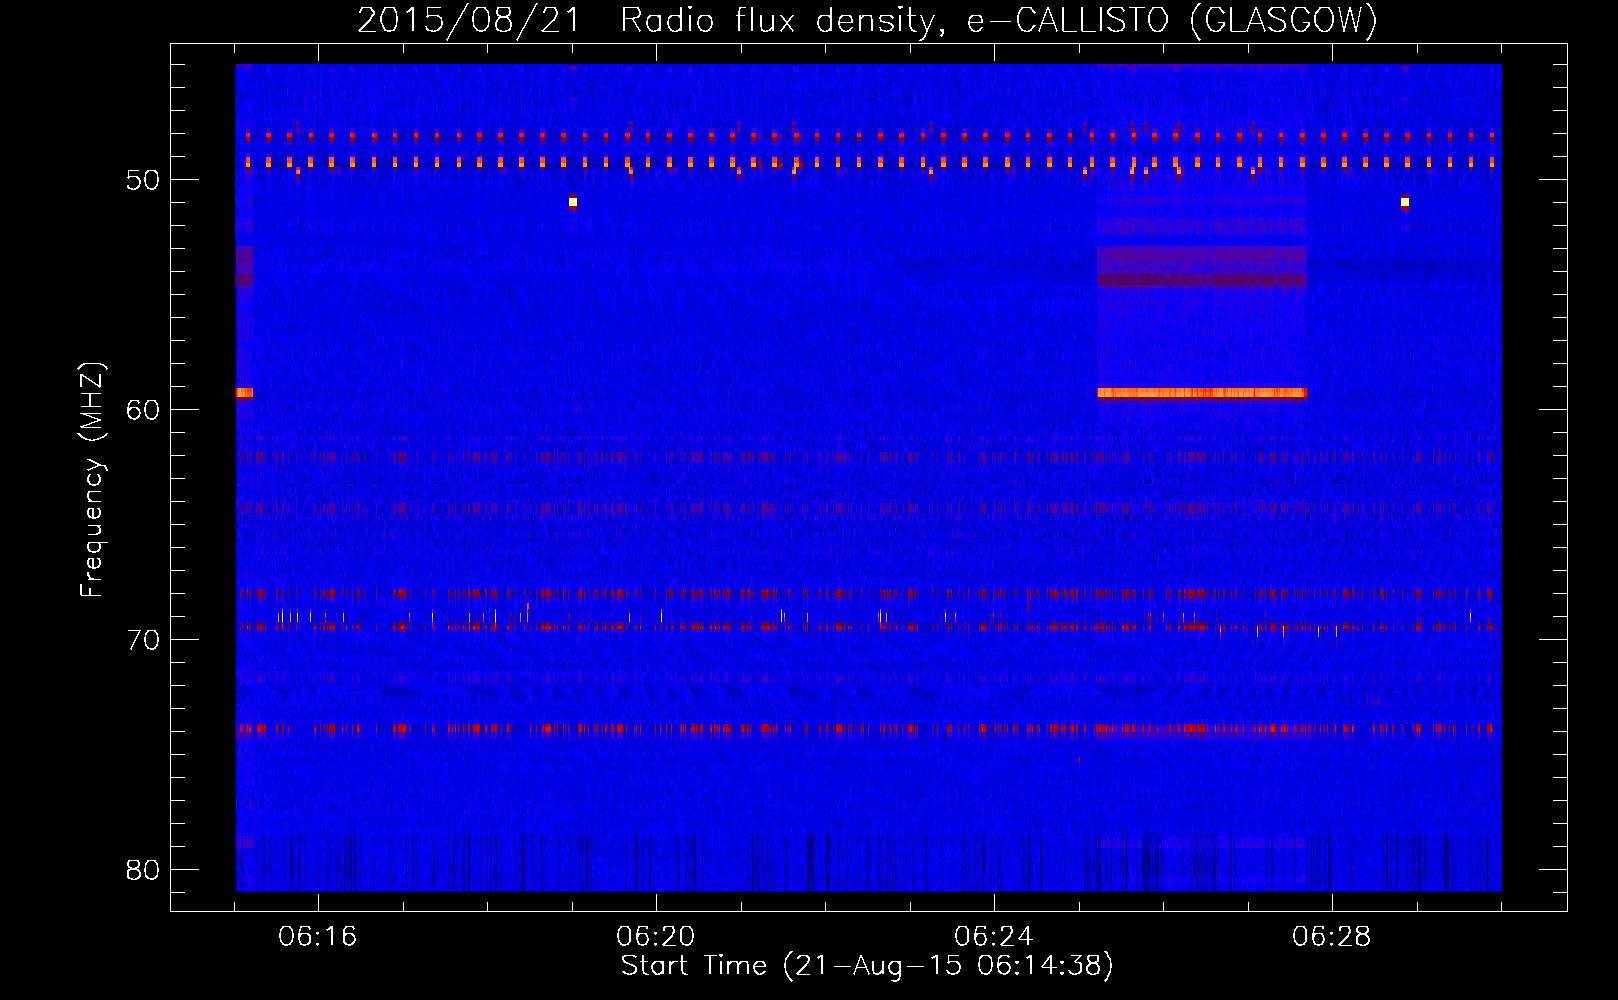Screen dimensions: 1618x1000
Task: Click the 06:16 time tick label
Action: (317, 937)
